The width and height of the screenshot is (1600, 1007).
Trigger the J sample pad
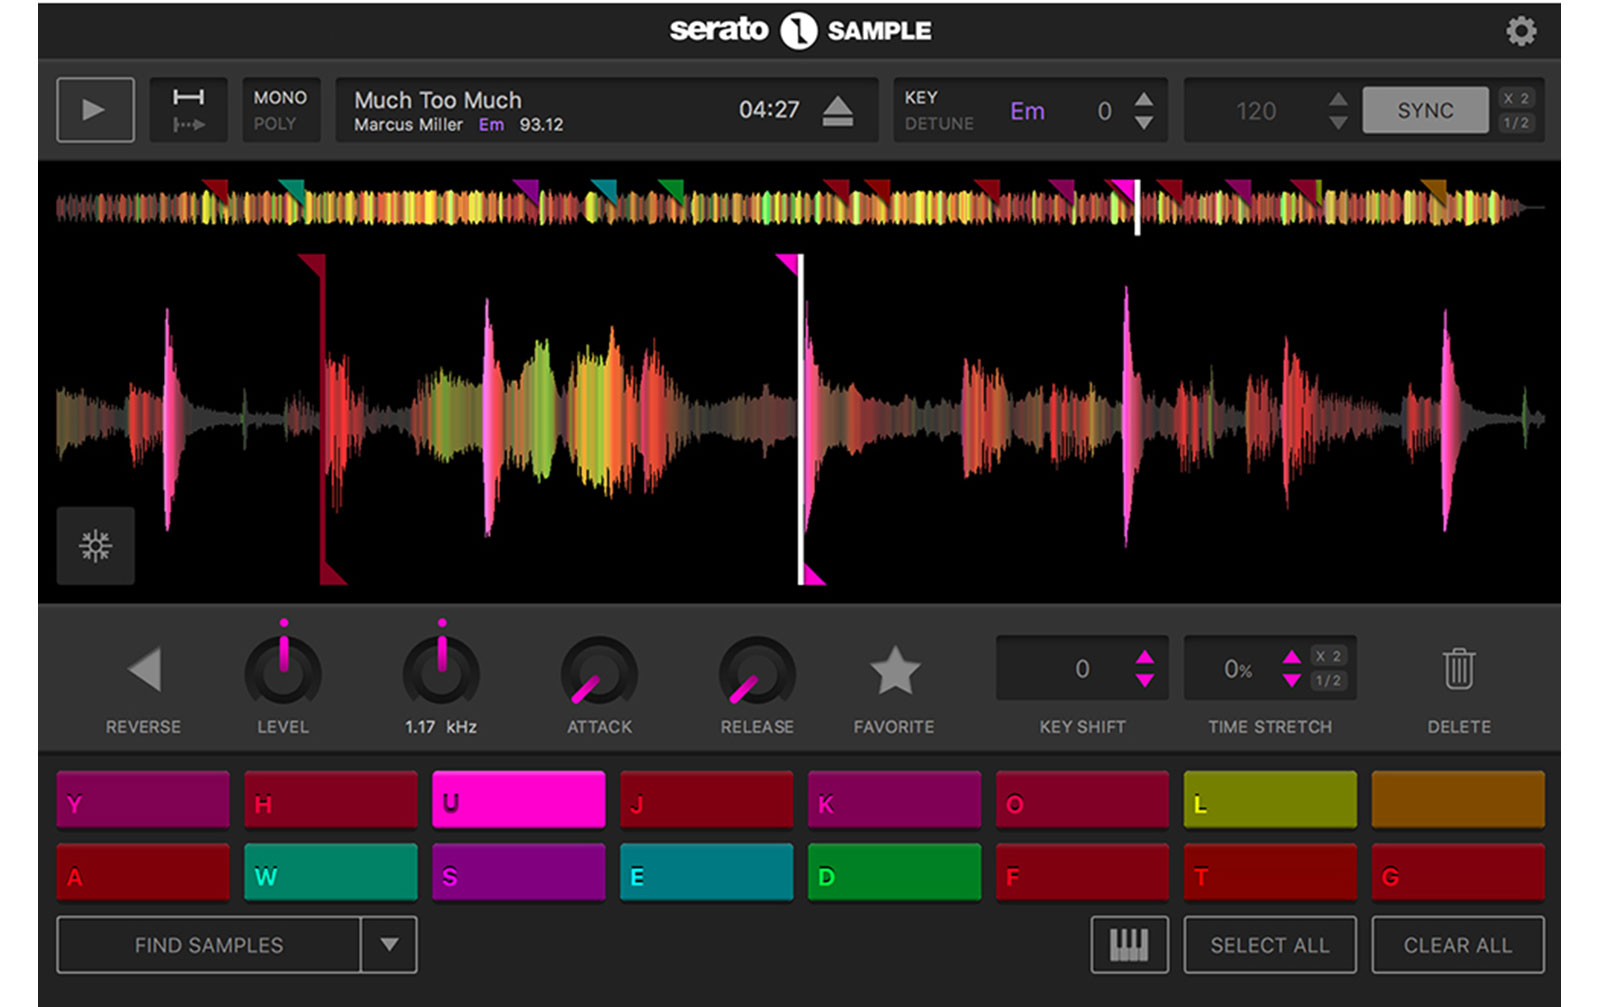click(707, 800)
